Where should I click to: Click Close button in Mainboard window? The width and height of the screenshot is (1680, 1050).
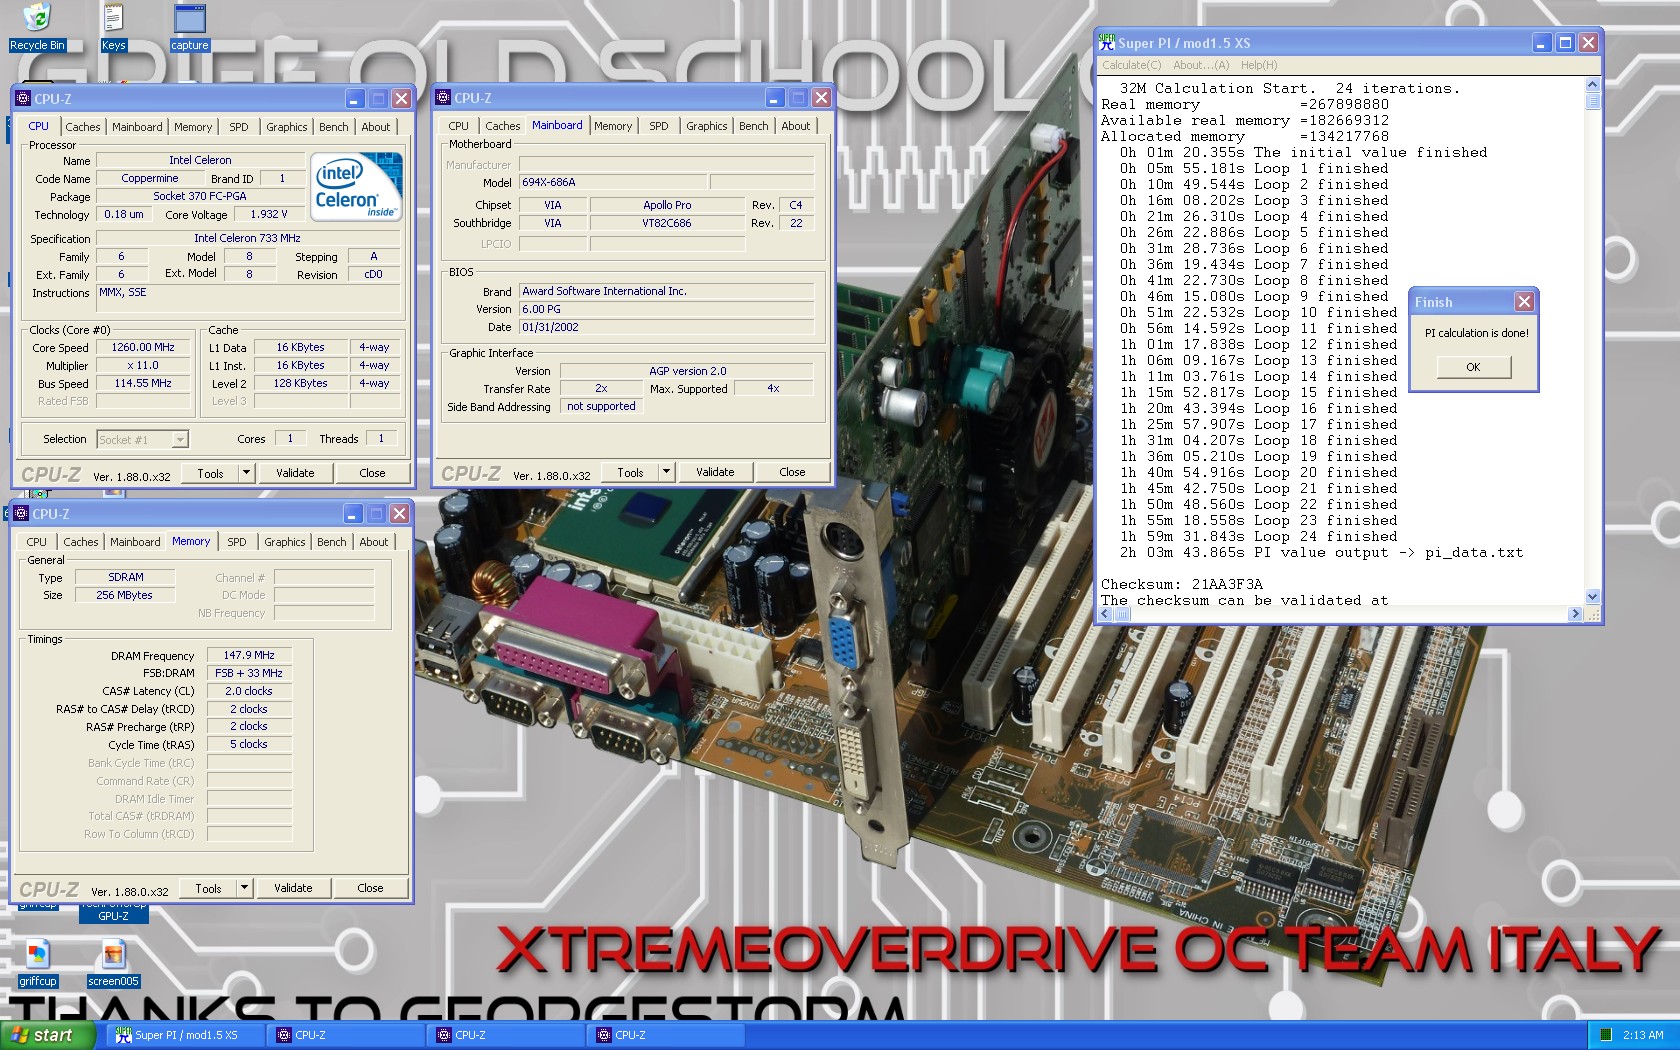792,472
